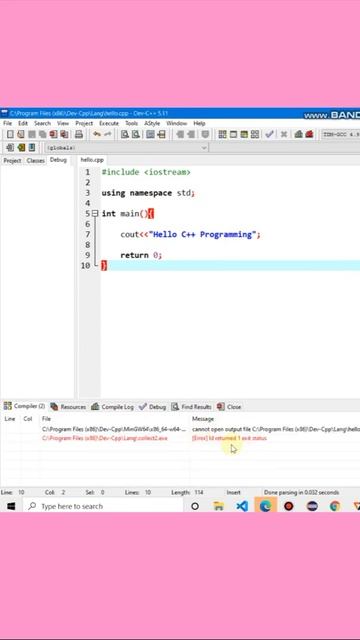This screenshot has height=640, width=360.
Task: Click the Close file toolbar icon
Action: coord(53,134)
